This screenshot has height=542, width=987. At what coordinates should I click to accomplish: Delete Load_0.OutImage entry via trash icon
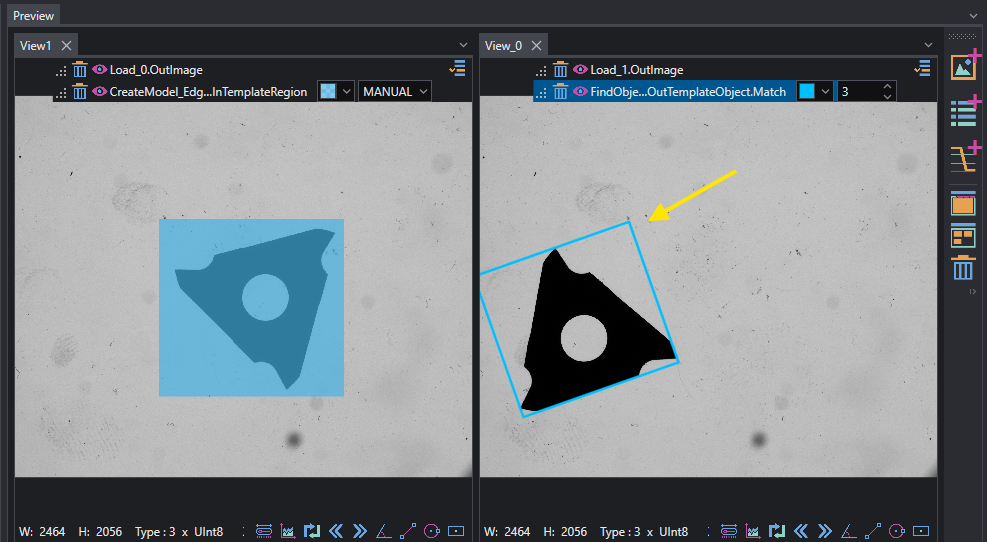pos(79,70)
